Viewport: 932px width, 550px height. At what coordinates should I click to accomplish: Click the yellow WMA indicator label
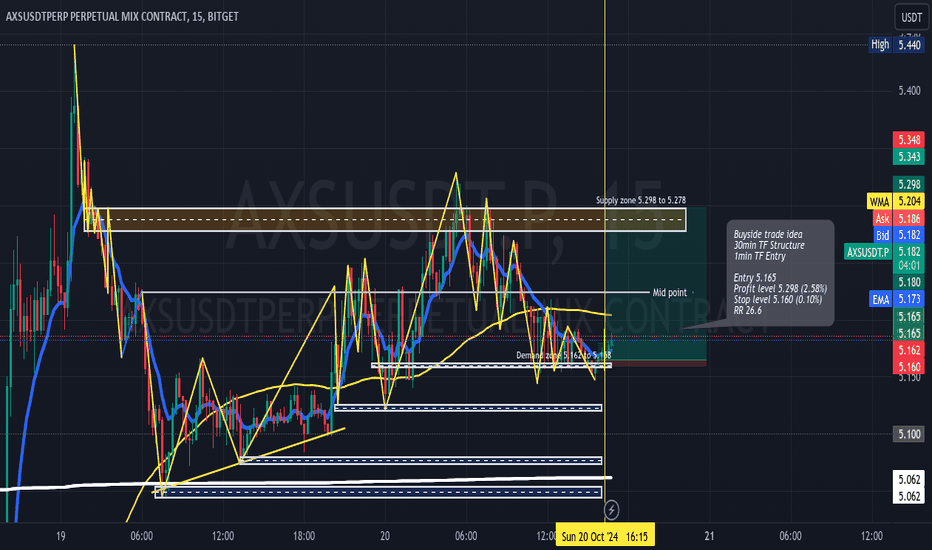tap(879, 202)
